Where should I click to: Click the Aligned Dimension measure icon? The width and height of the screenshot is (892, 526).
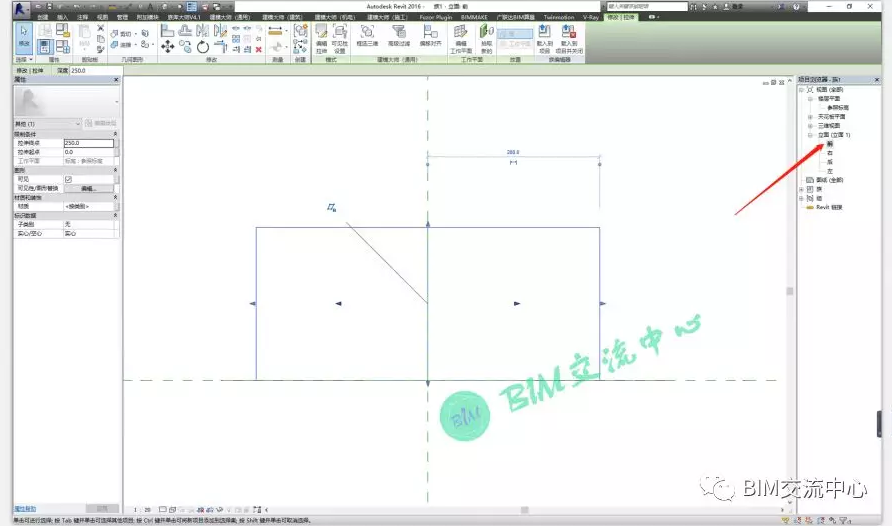tap(275, 31)
